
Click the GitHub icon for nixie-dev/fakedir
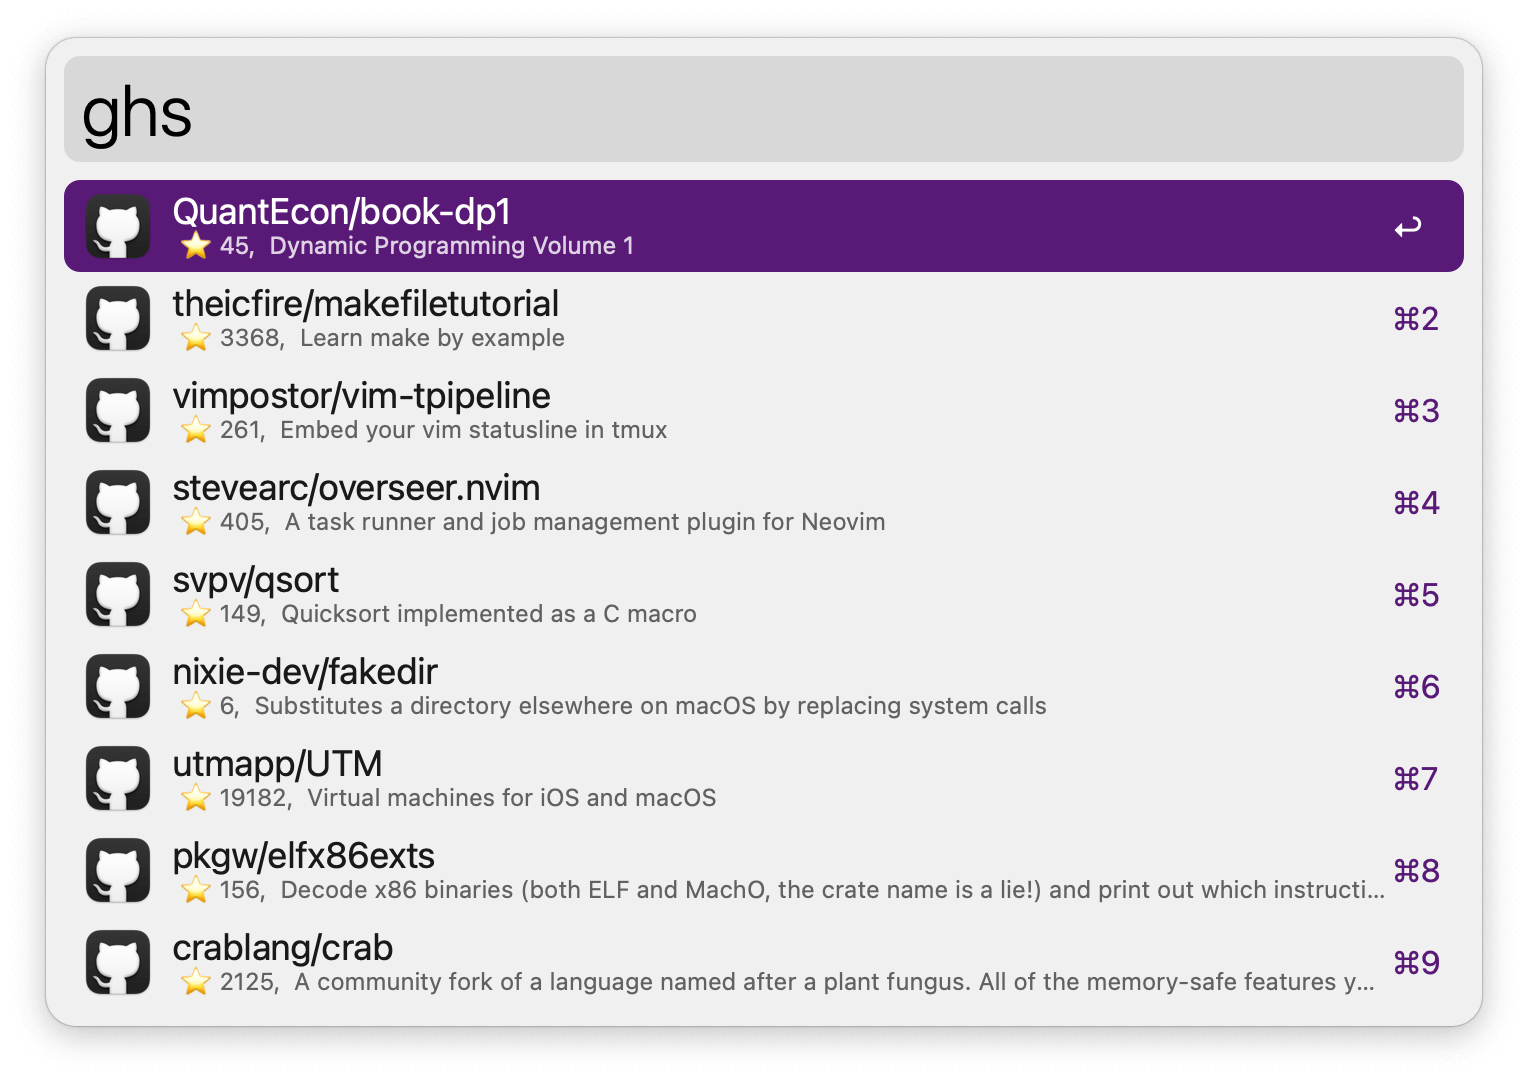(x=118, y=687)
